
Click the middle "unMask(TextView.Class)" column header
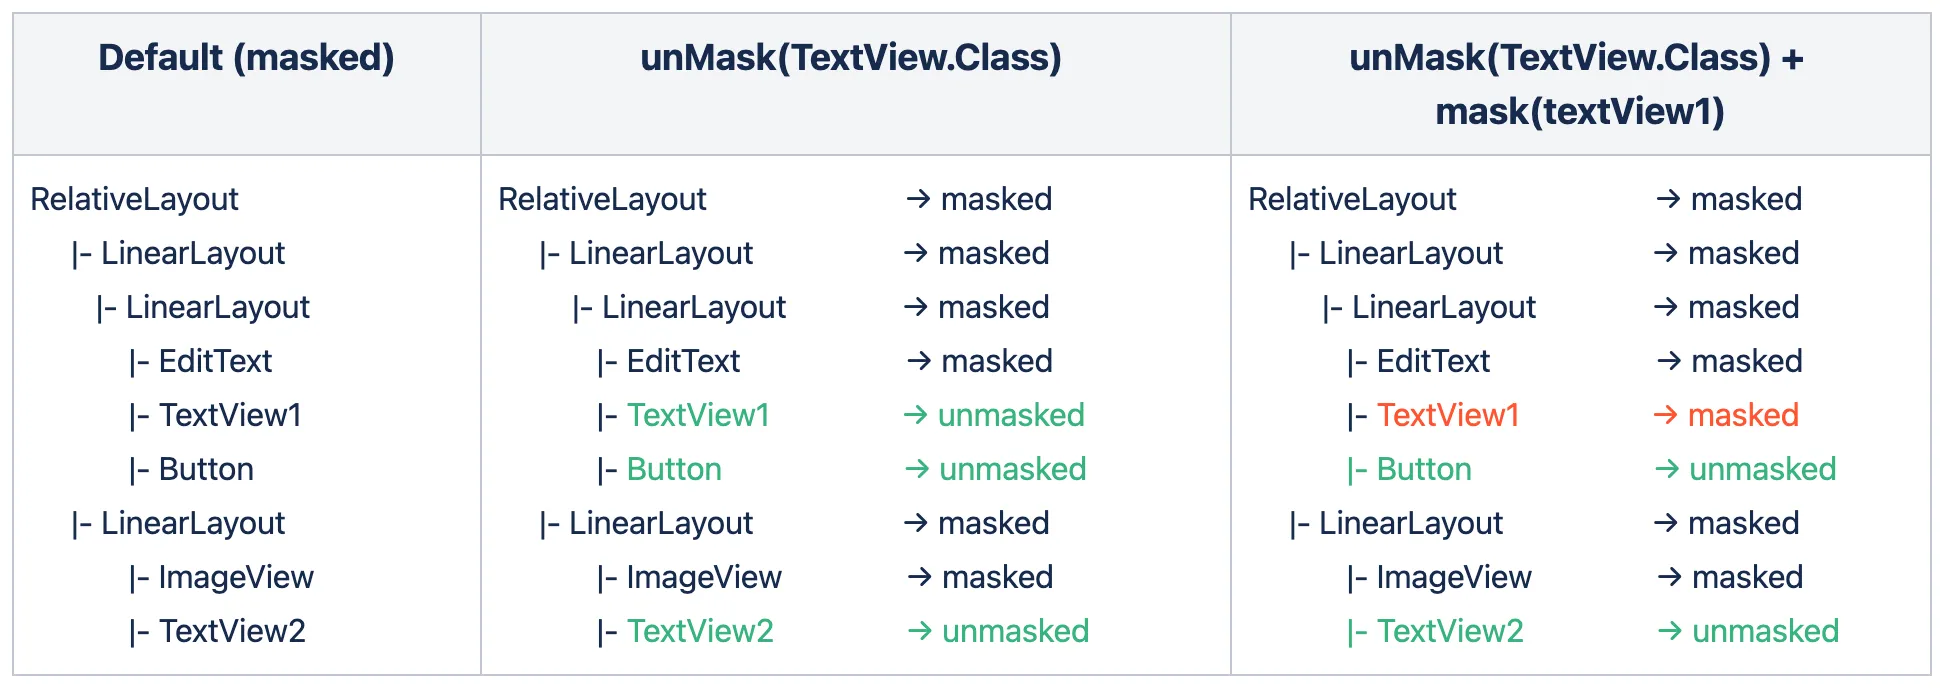851,58
